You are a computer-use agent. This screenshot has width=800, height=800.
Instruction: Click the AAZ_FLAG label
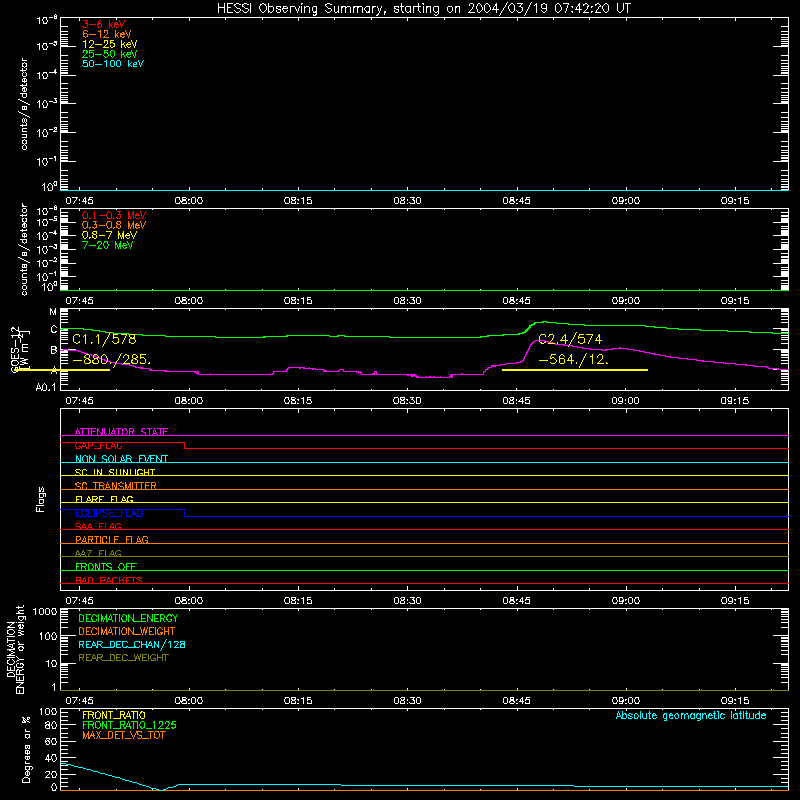pos(98,553)
